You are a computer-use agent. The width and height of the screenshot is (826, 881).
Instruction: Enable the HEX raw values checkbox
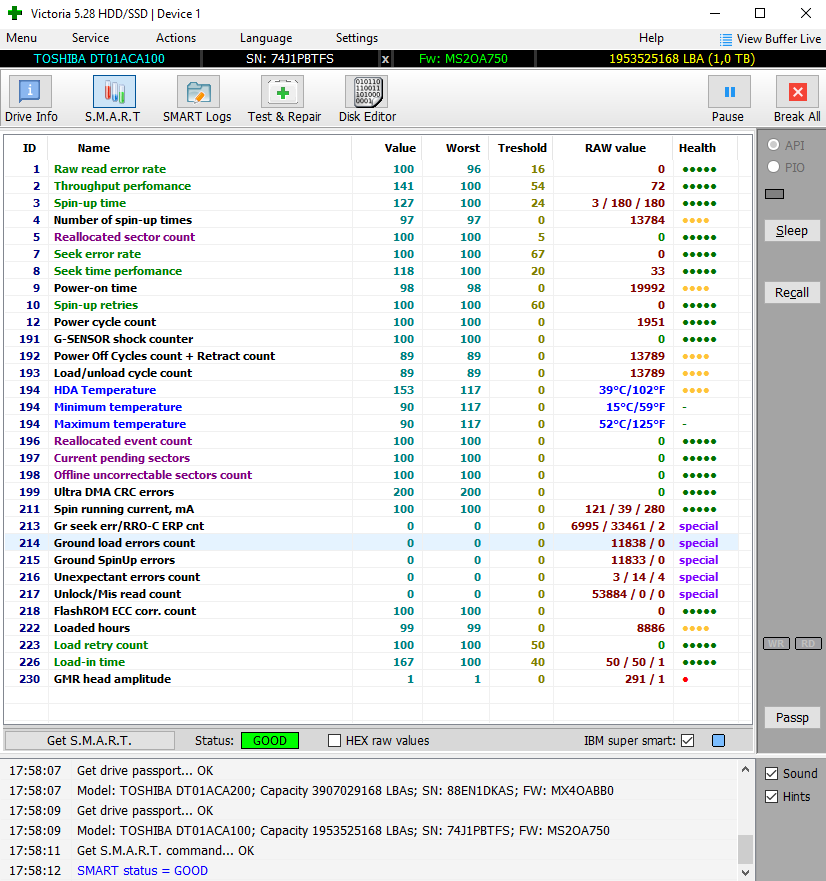336,741
